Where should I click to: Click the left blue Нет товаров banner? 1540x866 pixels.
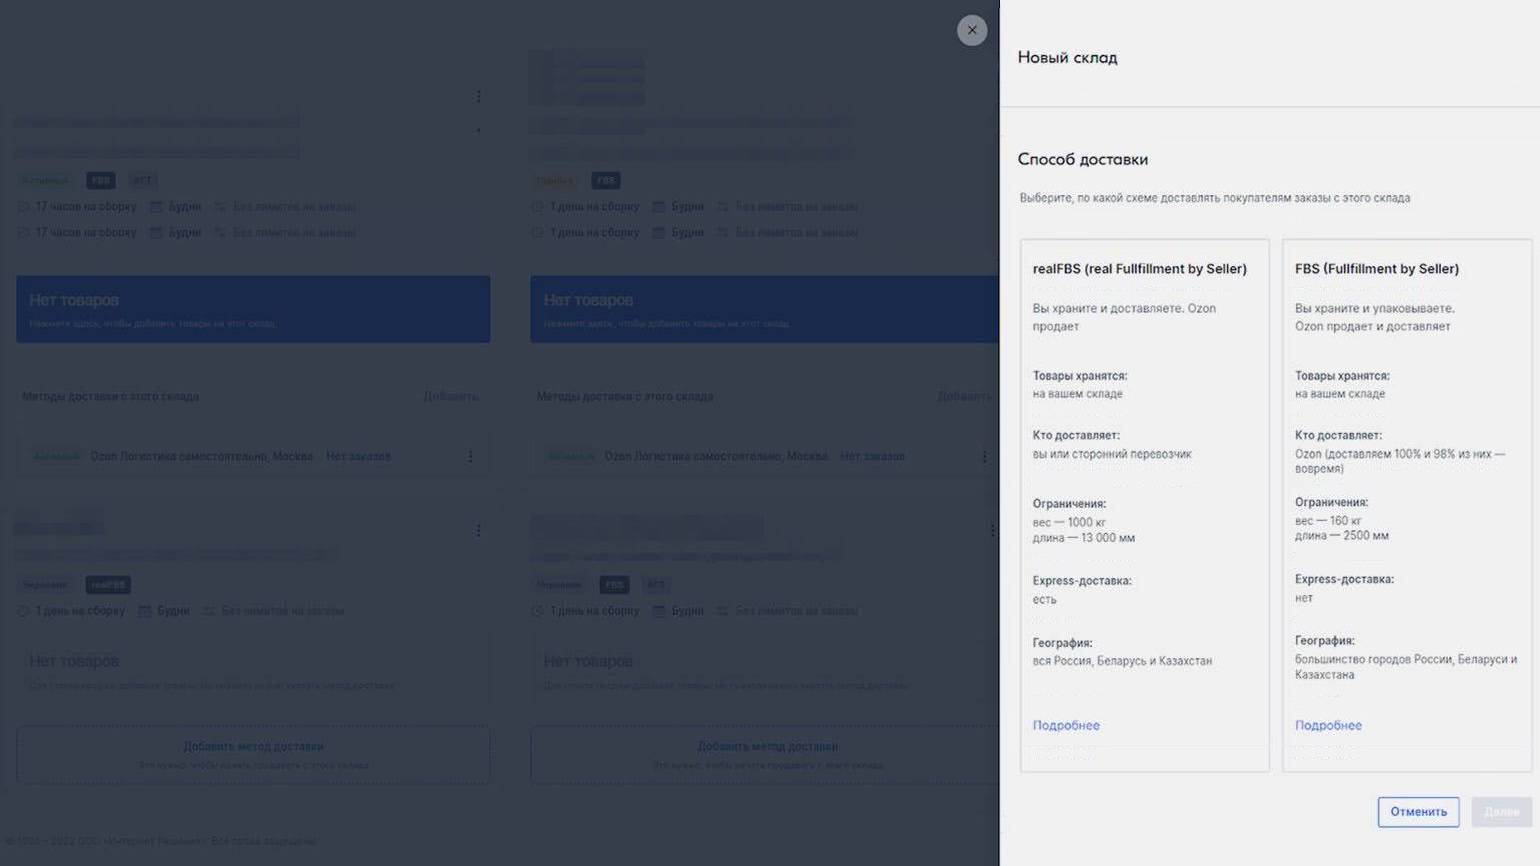253,309
